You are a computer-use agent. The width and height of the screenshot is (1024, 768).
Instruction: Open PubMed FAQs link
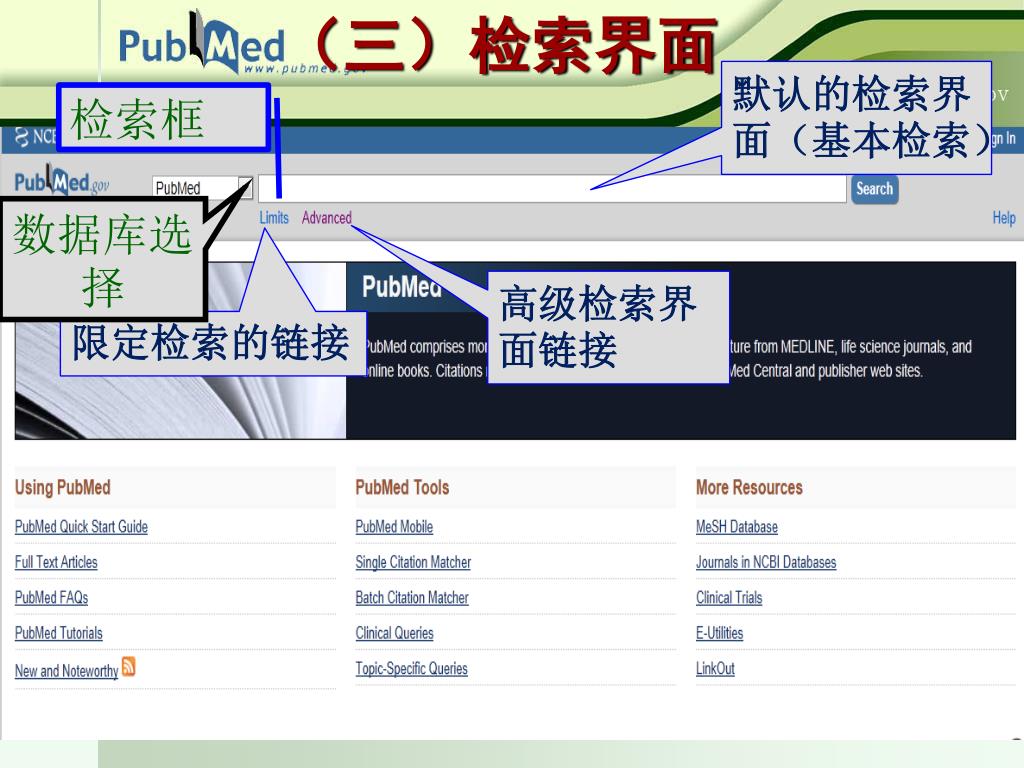pos(51,598)
